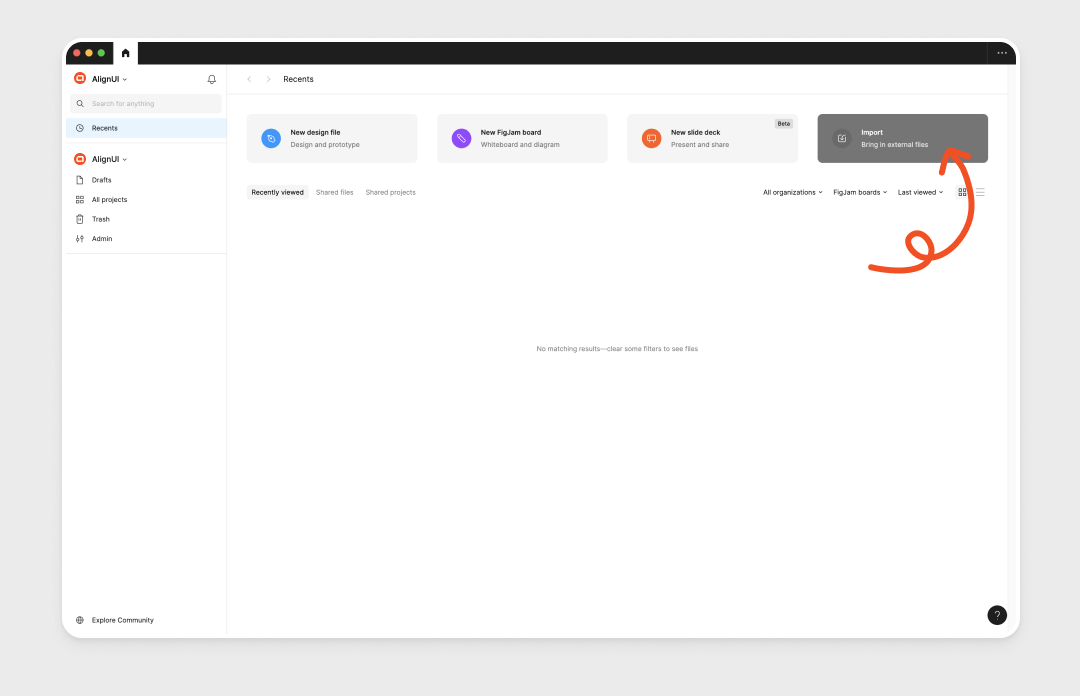Open Explore Community link
The image size is (1080, 696).
pyautogui.click(x=122, y=620)
